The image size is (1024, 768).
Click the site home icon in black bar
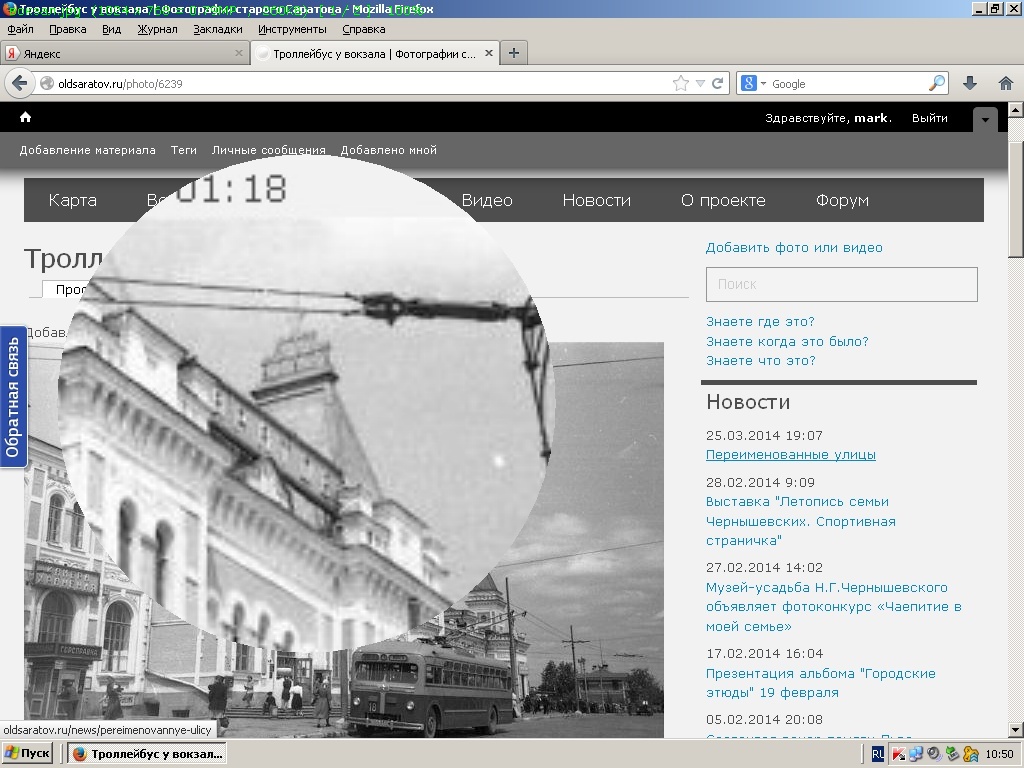point(25,117)
